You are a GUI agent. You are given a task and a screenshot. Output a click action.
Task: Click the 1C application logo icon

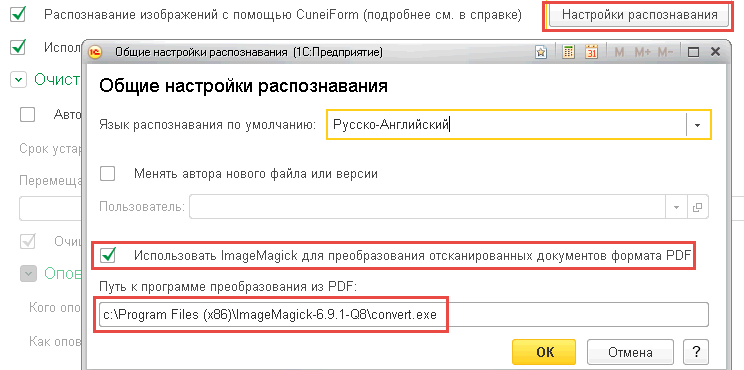coord(94,52)
